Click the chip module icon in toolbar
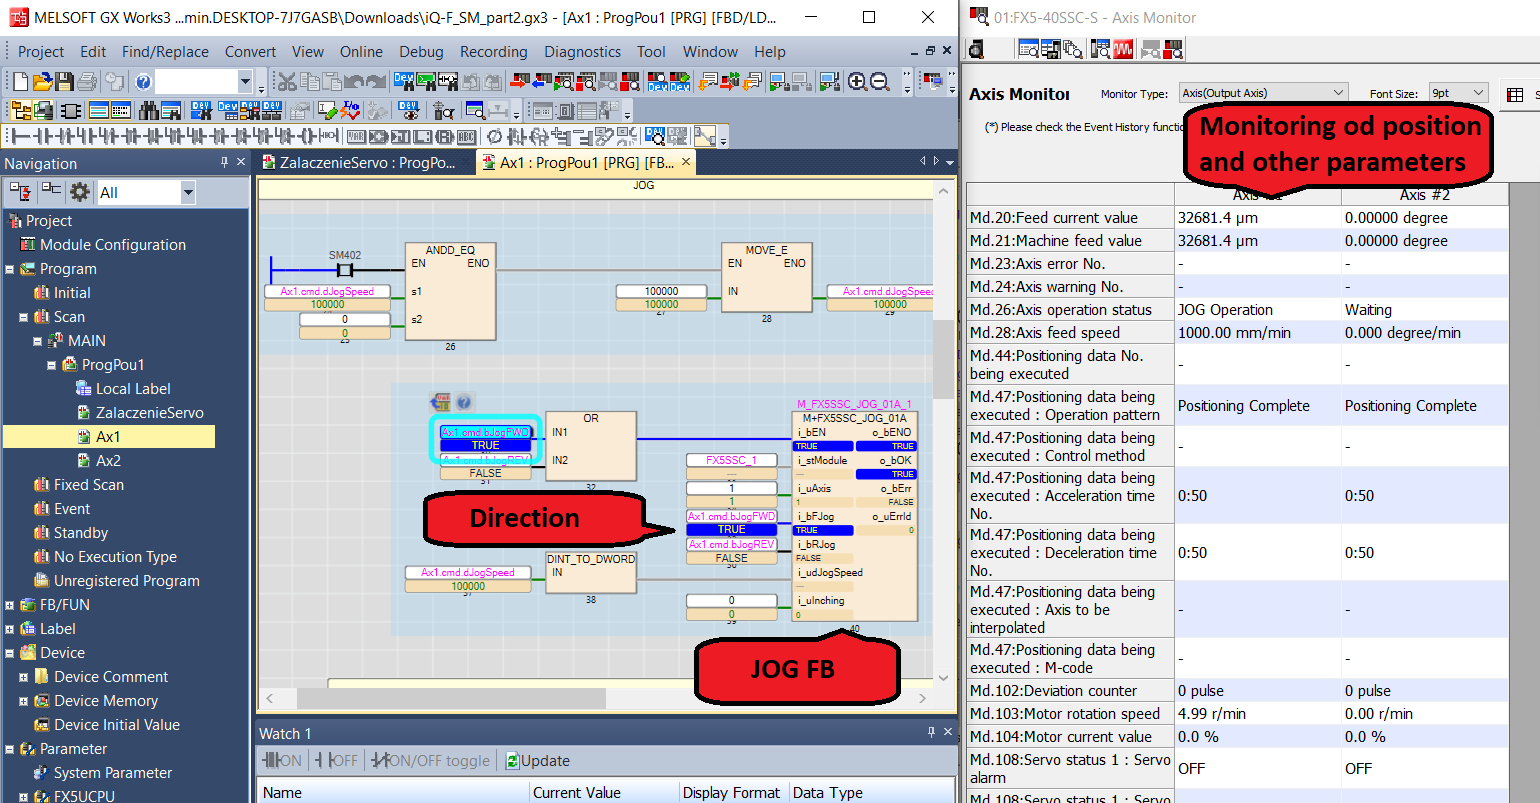Viewport: 1540px width, 803px height. point(71,110)
